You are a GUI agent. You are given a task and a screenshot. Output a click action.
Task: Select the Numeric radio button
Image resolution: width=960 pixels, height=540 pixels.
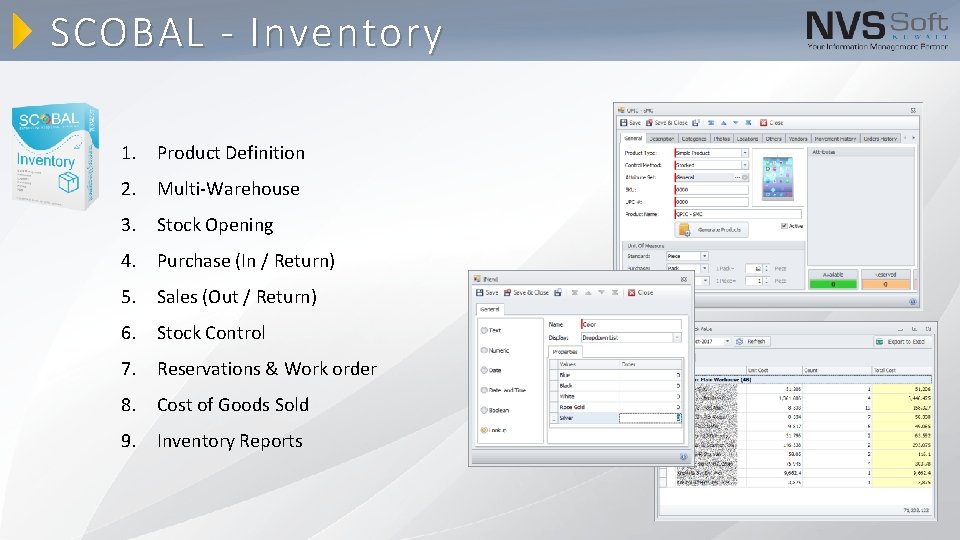point(484,350)
